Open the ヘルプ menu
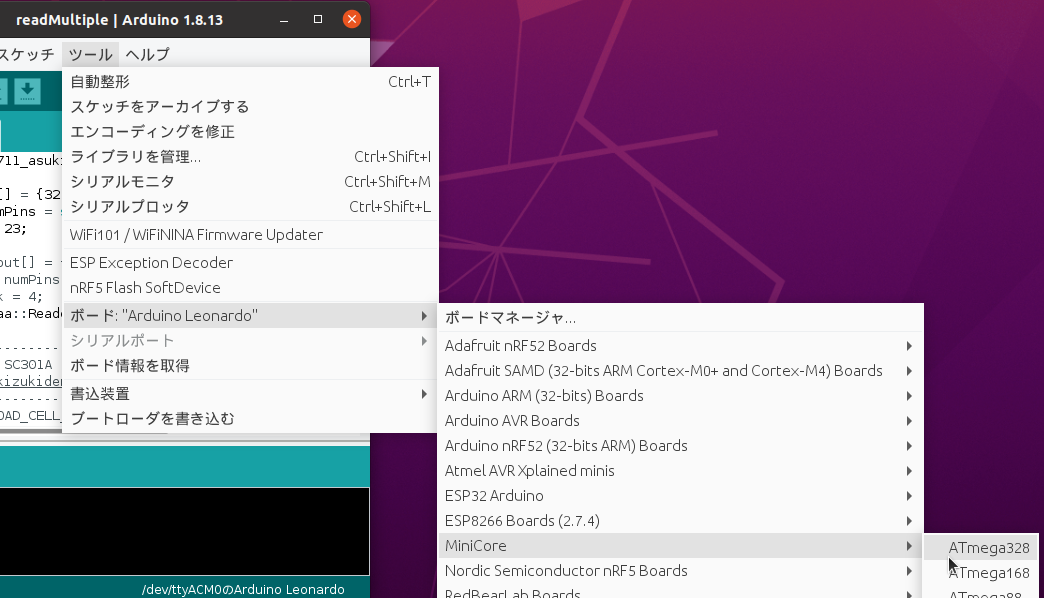This screenshot has width=1044, height=598. click(x=147, y=55)
